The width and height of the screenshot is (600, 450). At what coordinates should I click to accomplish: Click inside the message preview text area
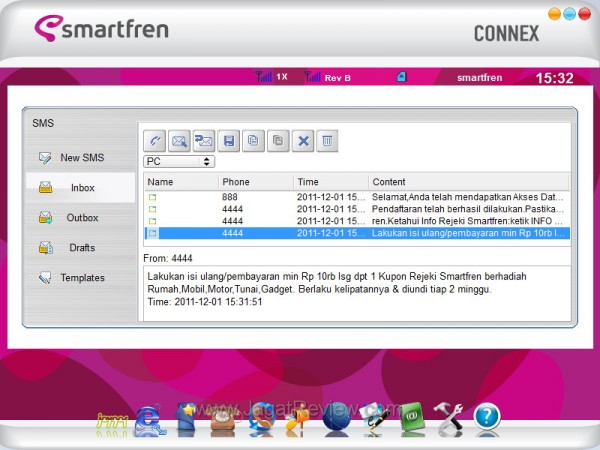coord(357,293)
